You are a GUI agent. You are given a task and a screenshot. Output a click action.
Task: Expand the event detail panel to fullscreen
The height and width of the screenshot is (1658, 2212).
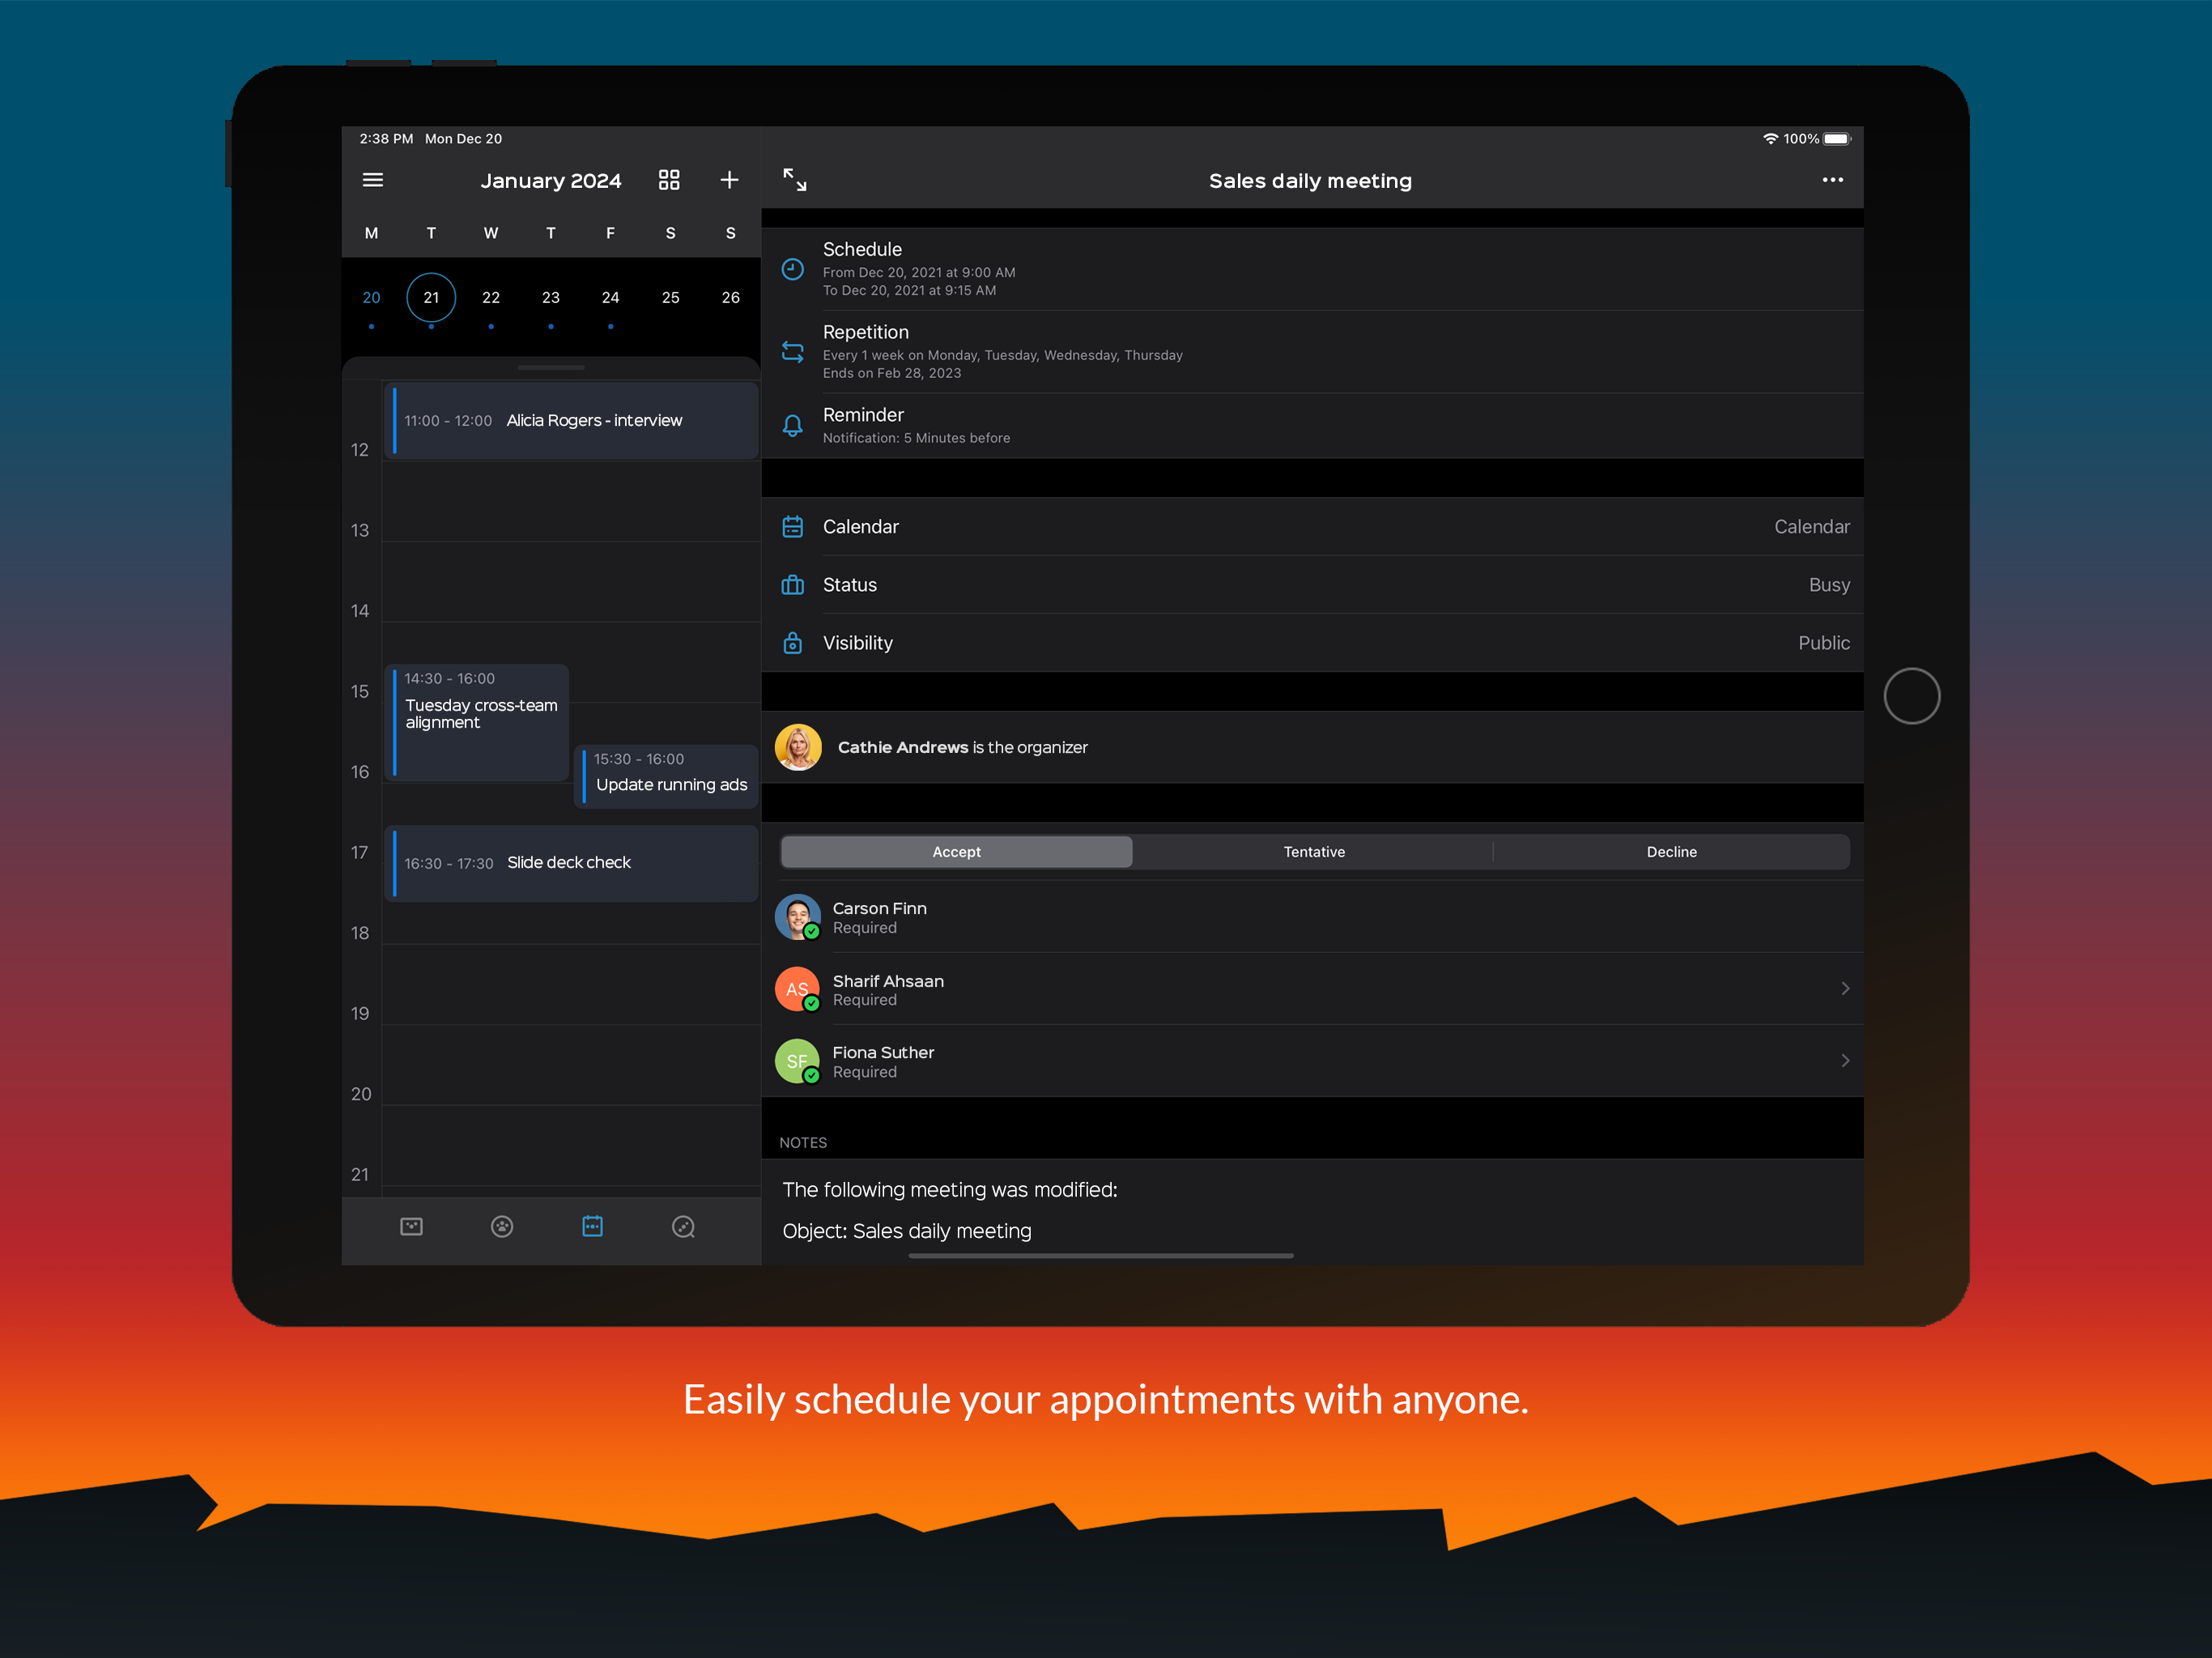click(794, 180)
